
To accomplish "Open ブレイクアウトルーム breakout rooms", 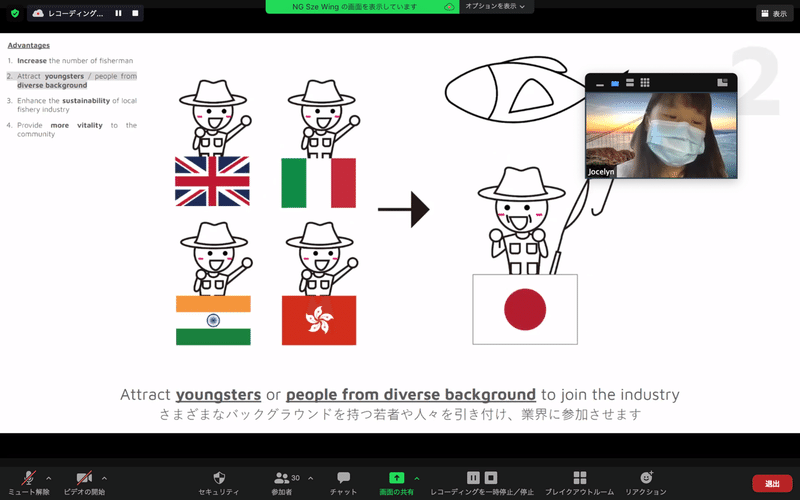I will tap(580, 483).
